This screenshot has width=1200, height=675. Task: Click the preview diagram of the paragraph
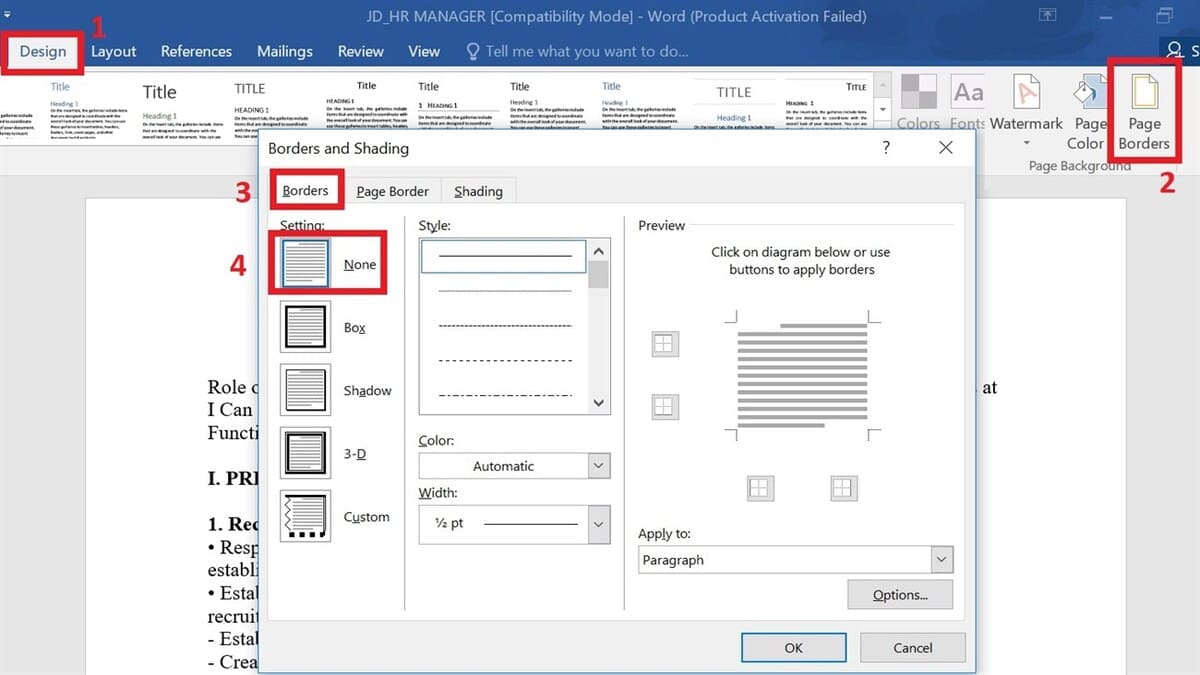[x=803, y=375]
